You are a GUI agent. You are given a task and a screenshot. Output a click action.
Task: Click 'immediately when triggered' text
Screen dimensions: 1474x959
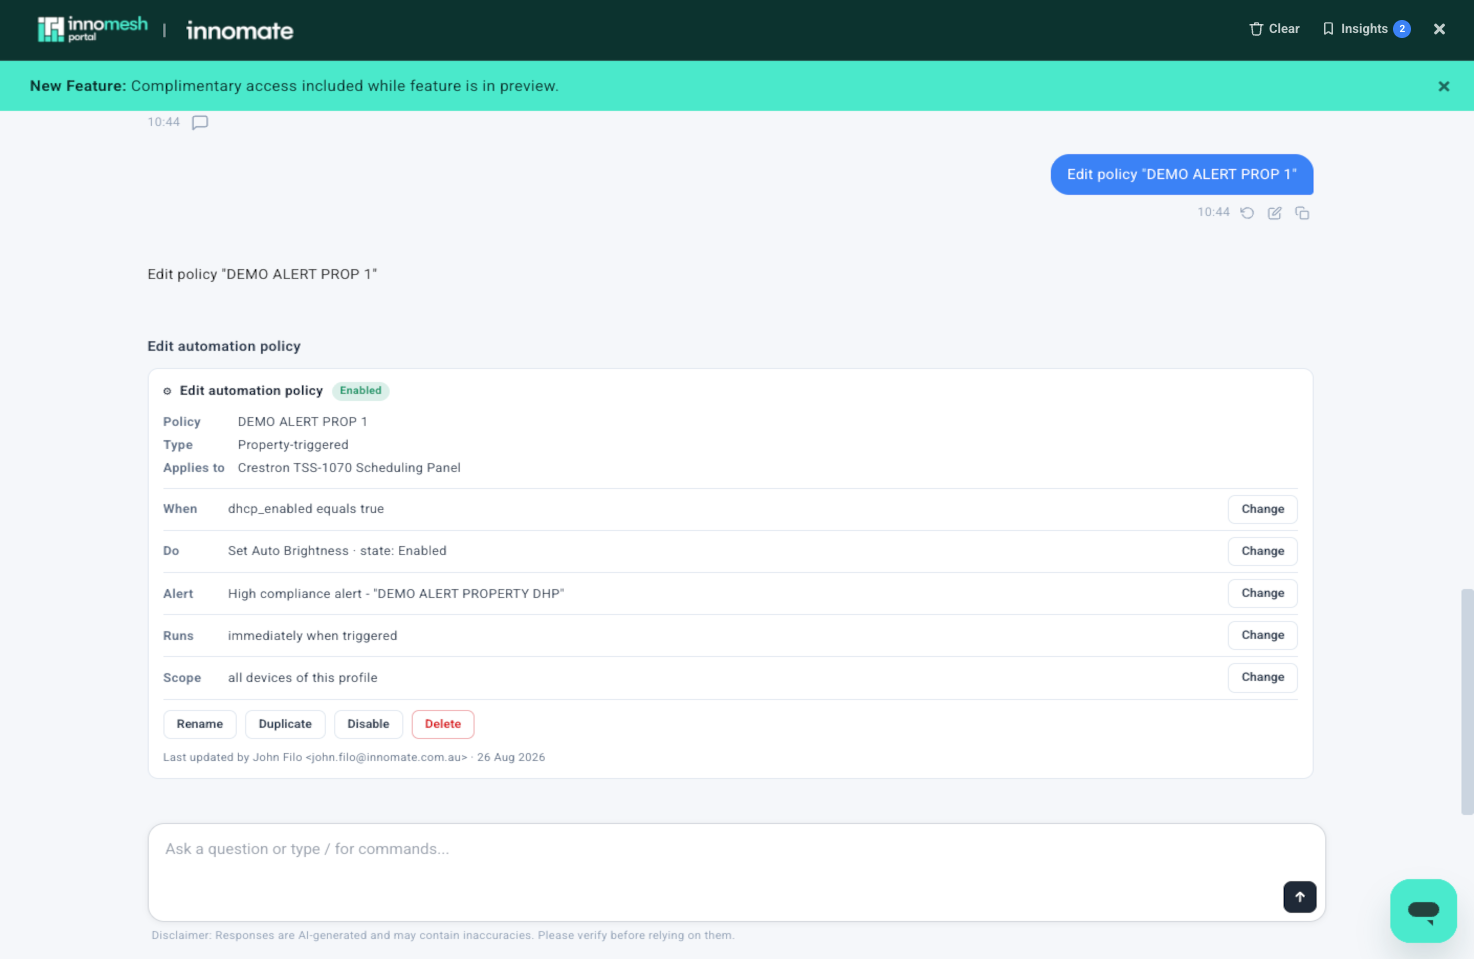point(312,636)
